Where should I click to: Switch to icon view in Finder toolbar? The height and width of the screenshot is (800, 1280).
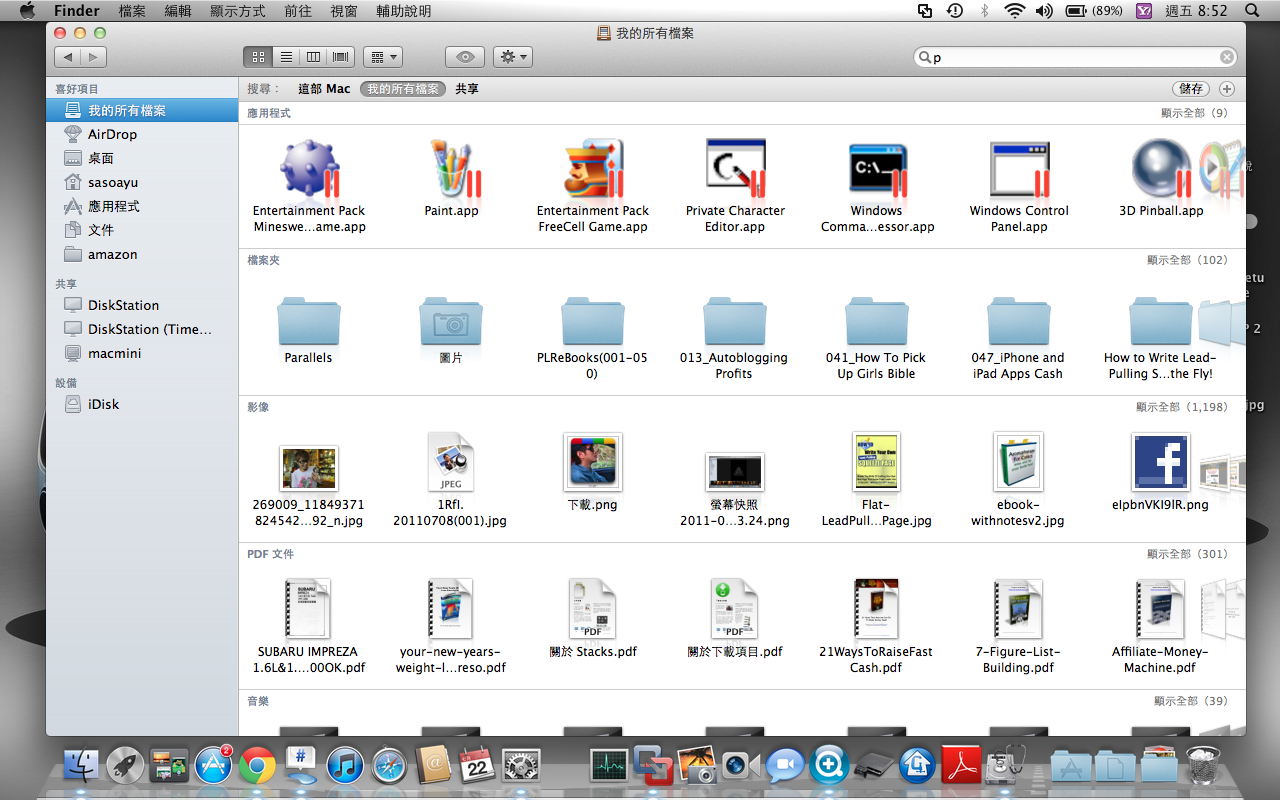(x=258, y=57)
